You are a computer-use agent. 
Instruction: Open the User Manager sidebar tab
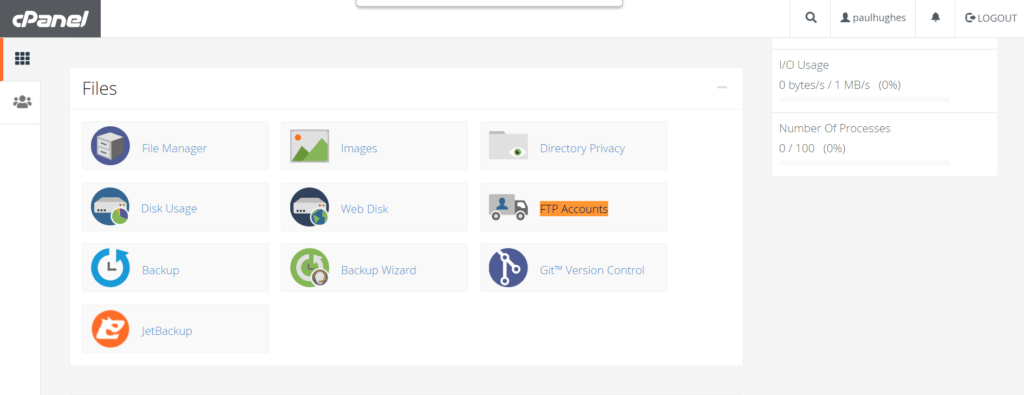click(x=22, y=102)
